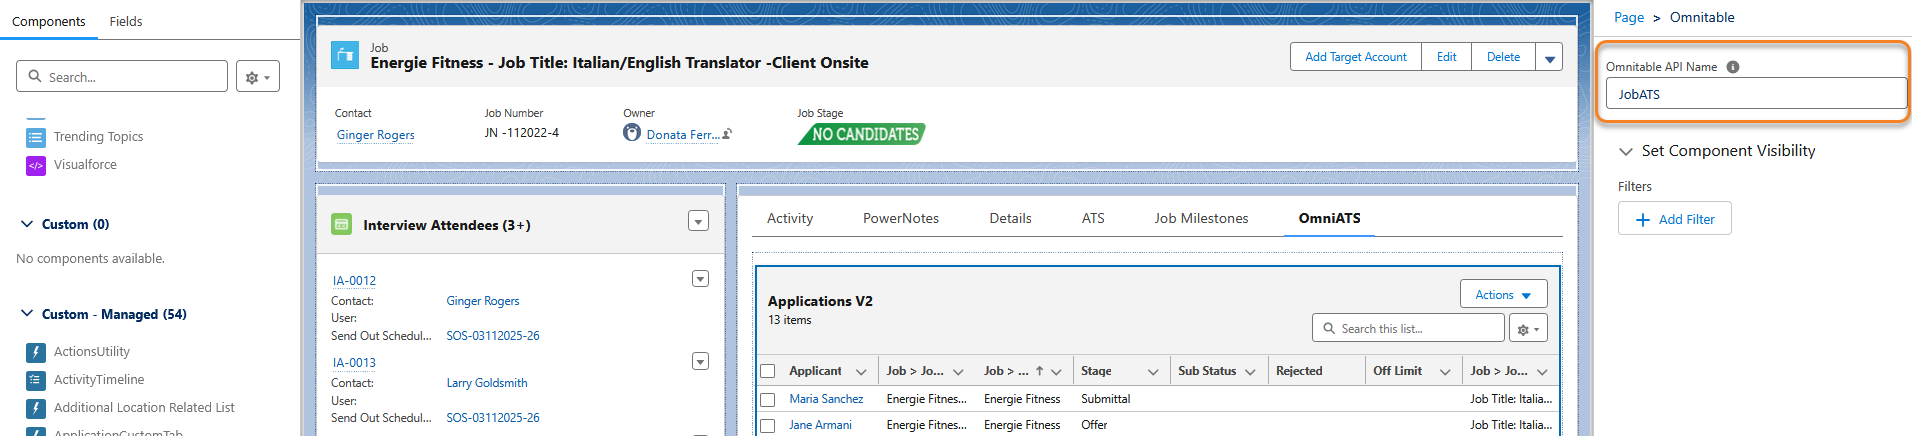This screenshot has width=1912, height=436.
Task: Click the Submittal stage cell
Action: pyautogui.click(x=1106, y=399)
